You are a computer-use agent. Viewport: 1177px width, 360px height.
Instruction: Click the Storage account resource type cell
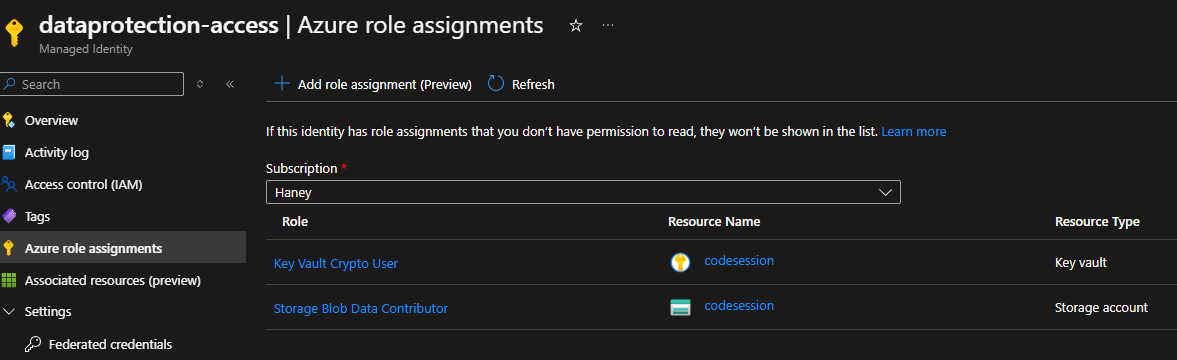[1101, 308]
